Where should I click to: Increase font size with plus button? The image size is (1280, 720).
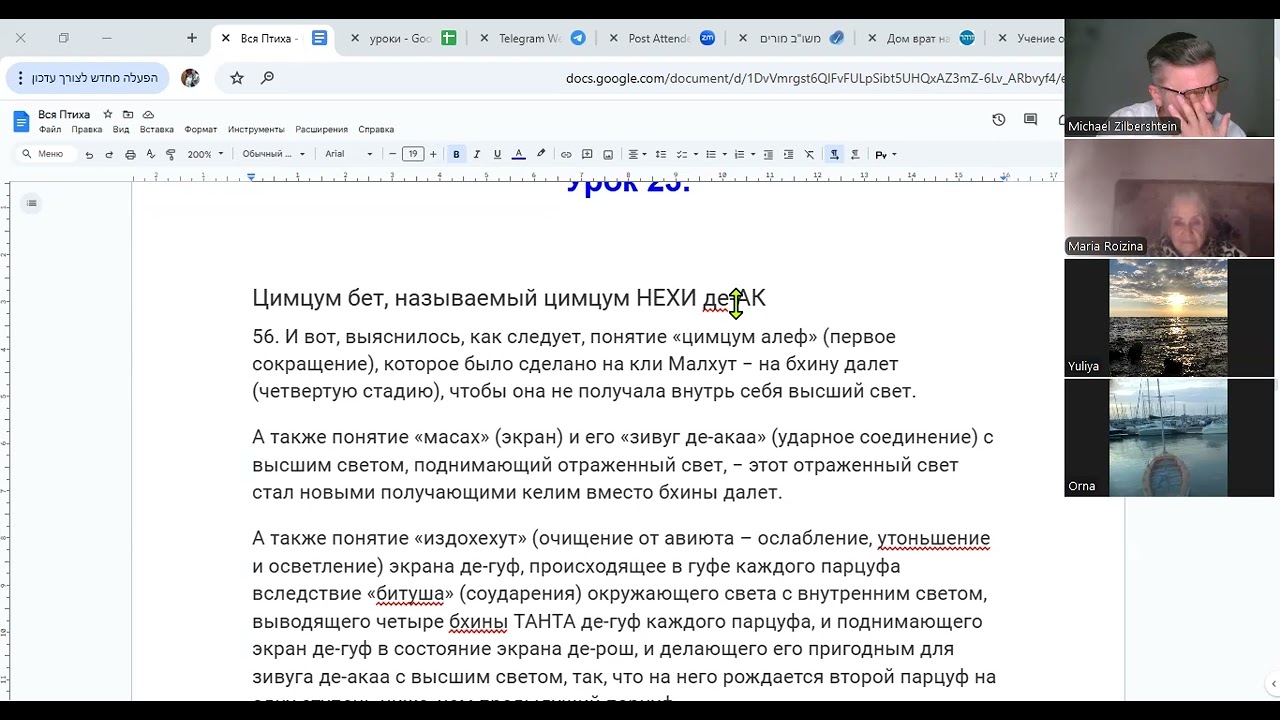coord(433,154)
